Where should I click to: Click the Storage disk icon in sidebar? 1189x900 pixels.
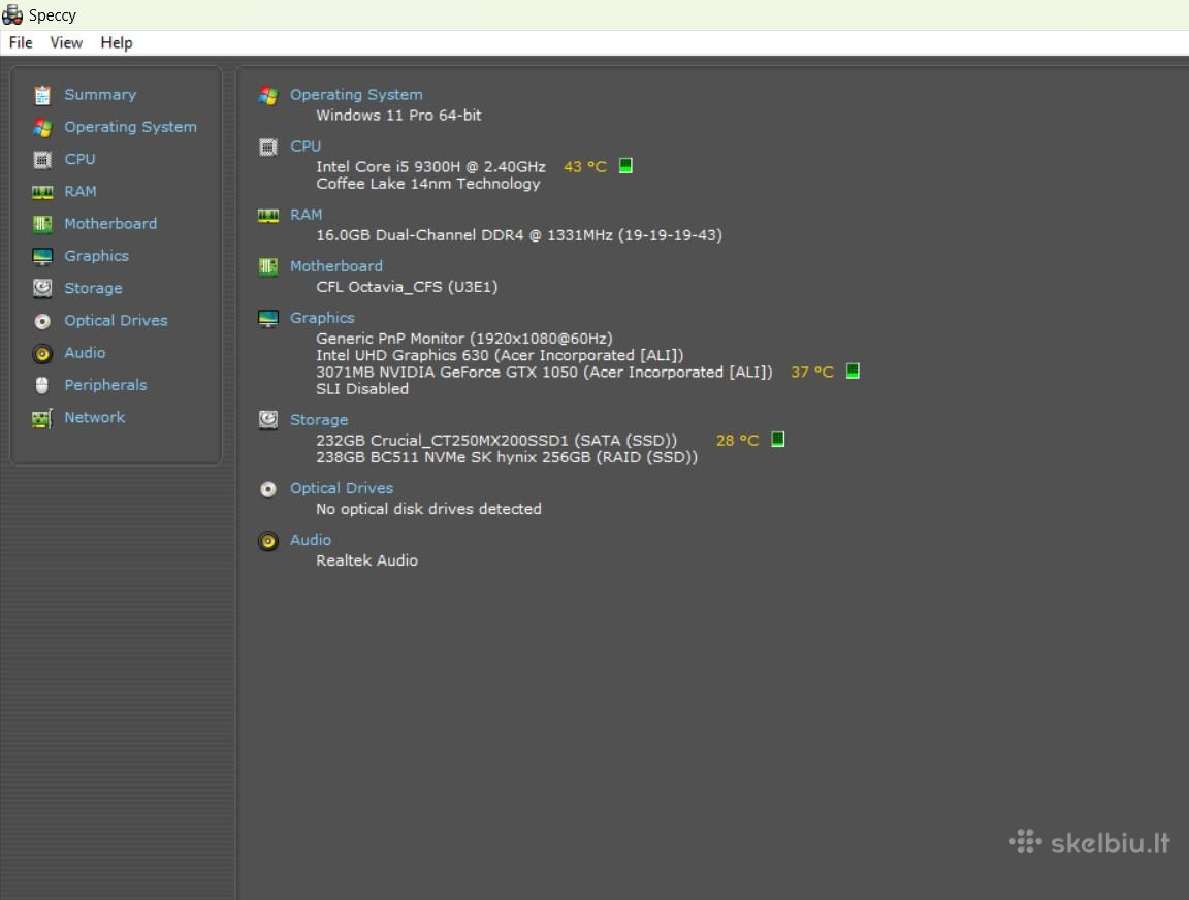42,288
